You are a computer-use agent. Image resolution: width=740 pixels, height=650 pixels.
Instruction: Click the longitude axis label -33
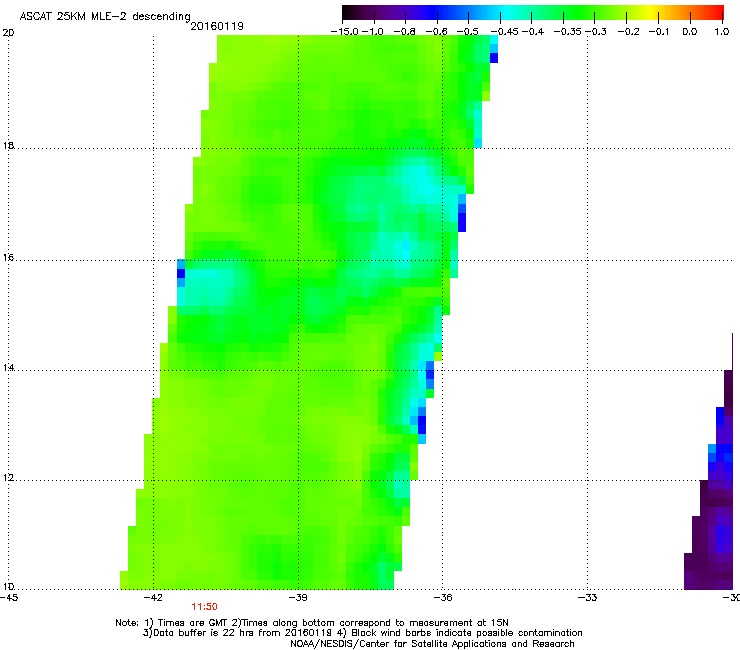(x=587, y=598)
